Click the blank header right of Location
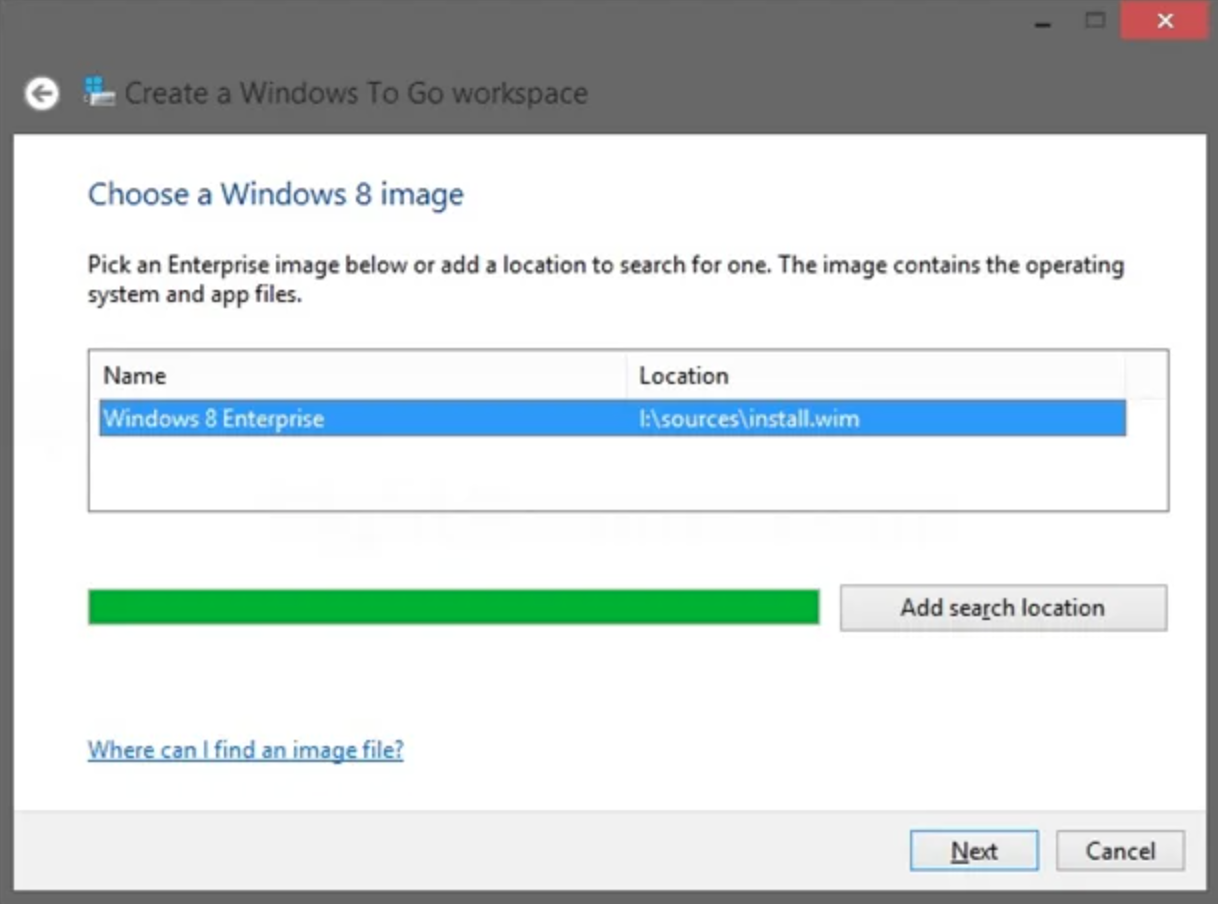1218x904 pixels. pyautogui.click(x=1145, y=376)
